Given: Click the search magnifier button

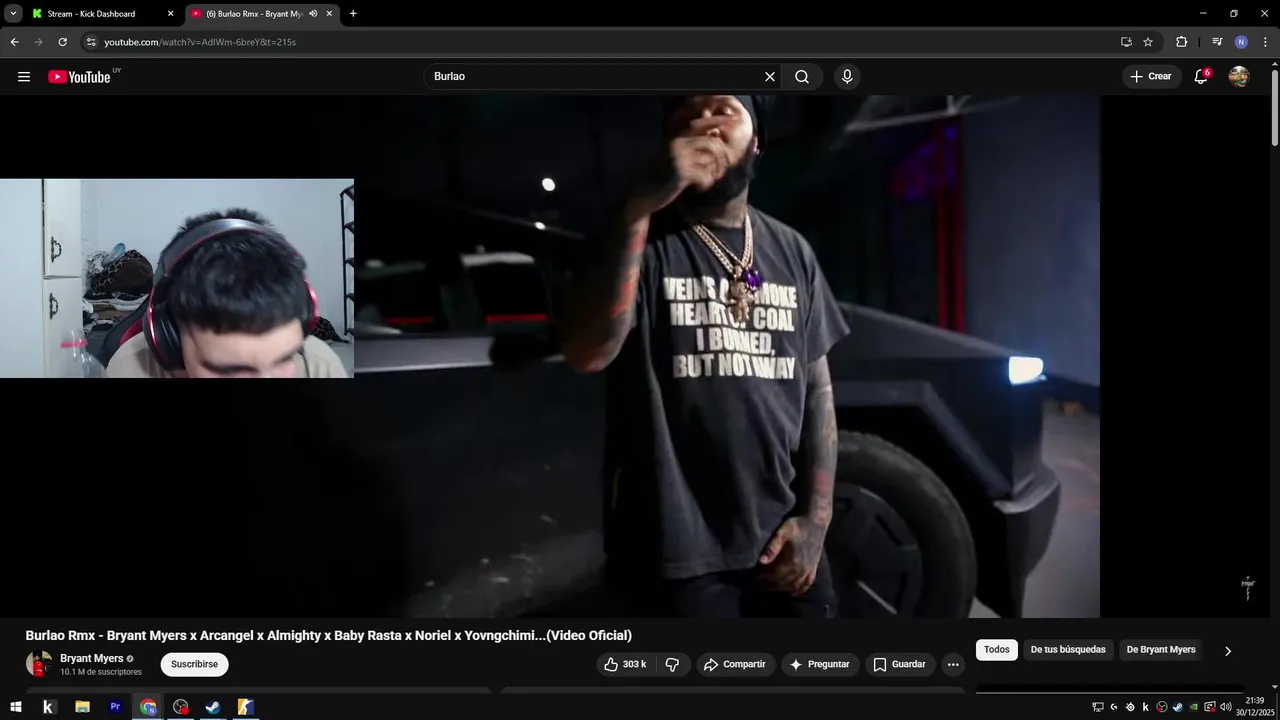Looking at the screenshot, I should pyautogui.click(x=802, y=76).
